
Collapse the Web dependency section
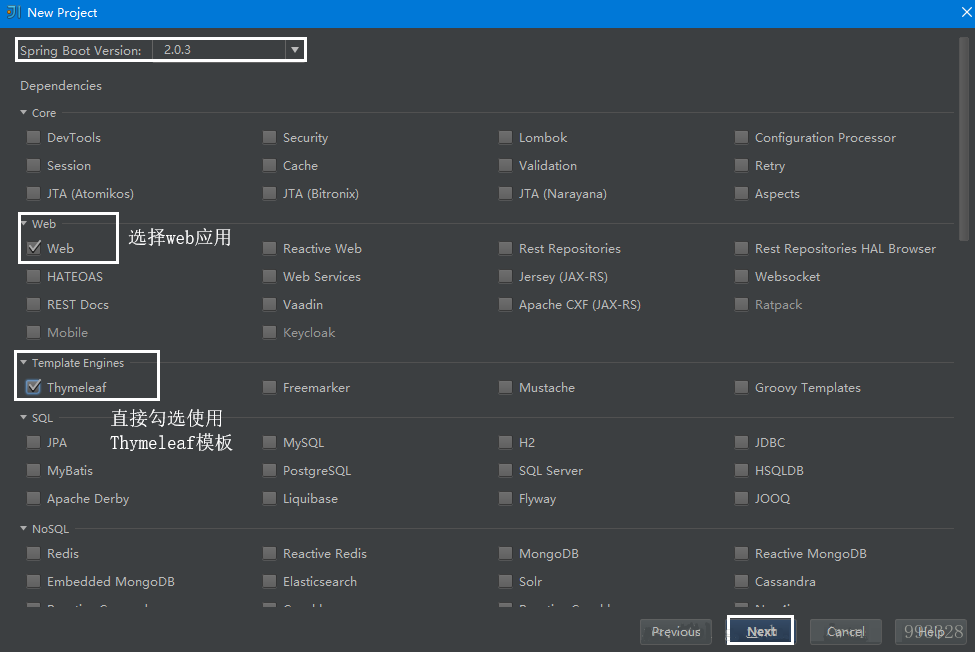pyautogui.click(x=24, y=223)
